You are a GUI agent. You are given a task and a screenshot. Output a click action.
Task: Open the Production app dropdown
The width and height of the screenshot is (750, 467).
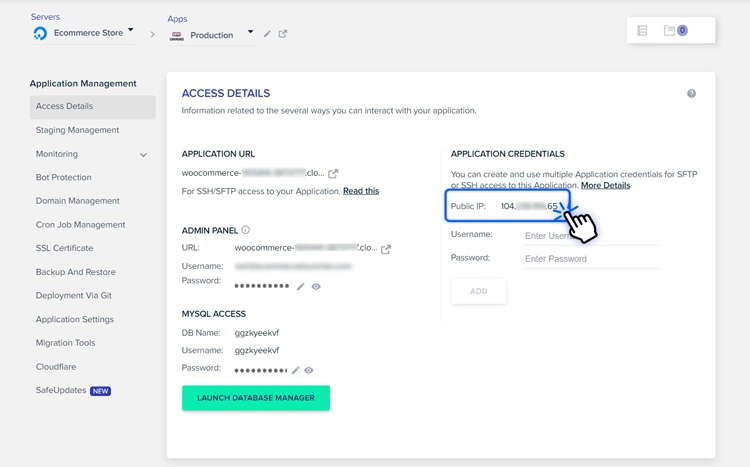250,32
